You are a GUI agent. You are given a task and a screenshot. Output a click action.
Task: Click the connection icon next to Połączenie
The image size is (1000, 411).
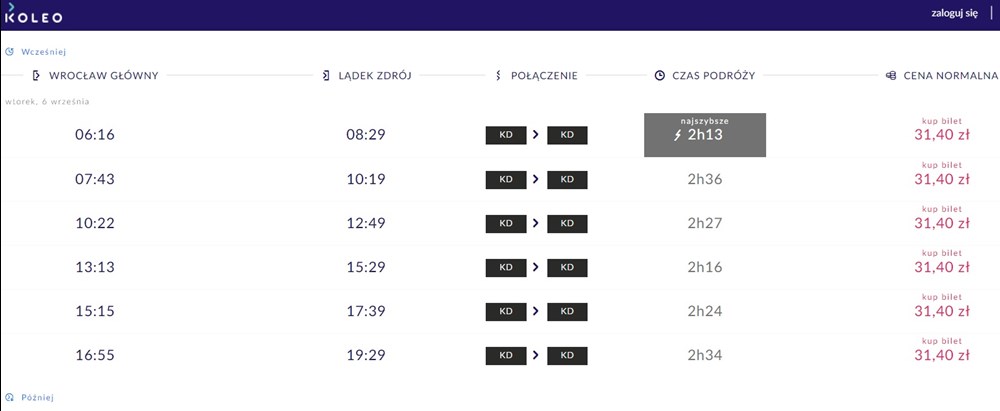click(x=498, y=75)
